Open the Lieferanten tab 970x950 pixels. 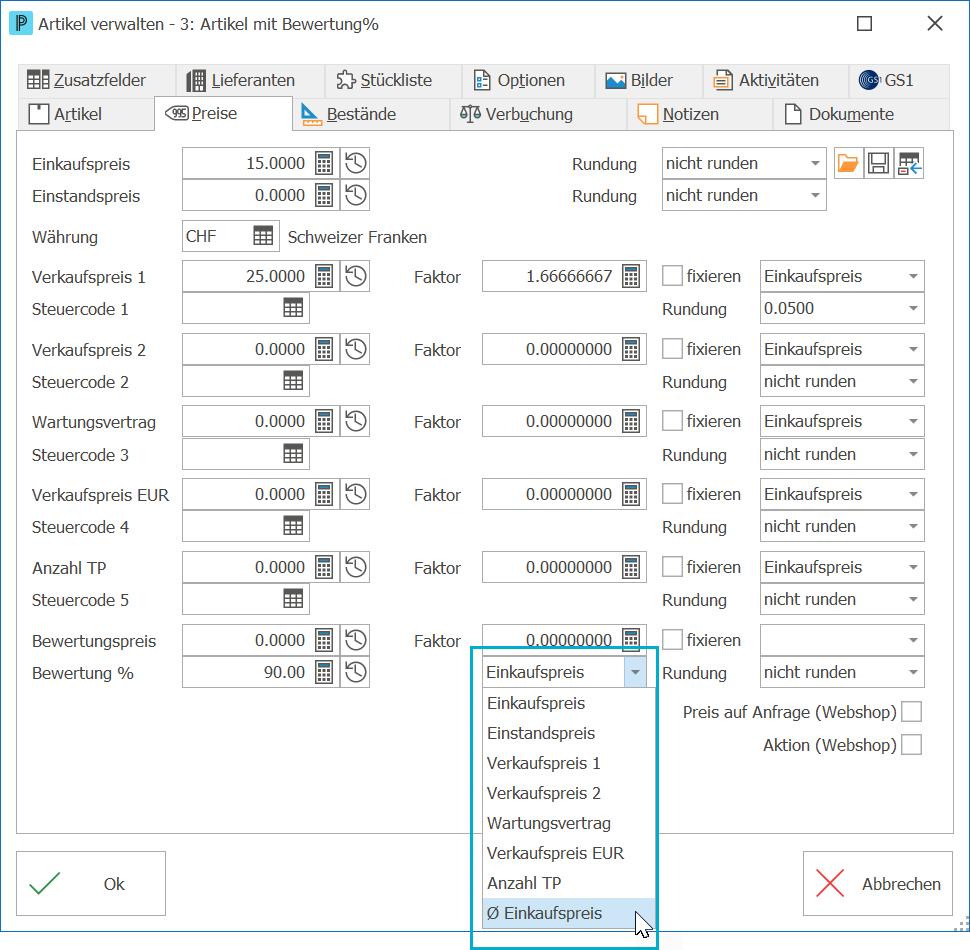(x=241, y=80)
